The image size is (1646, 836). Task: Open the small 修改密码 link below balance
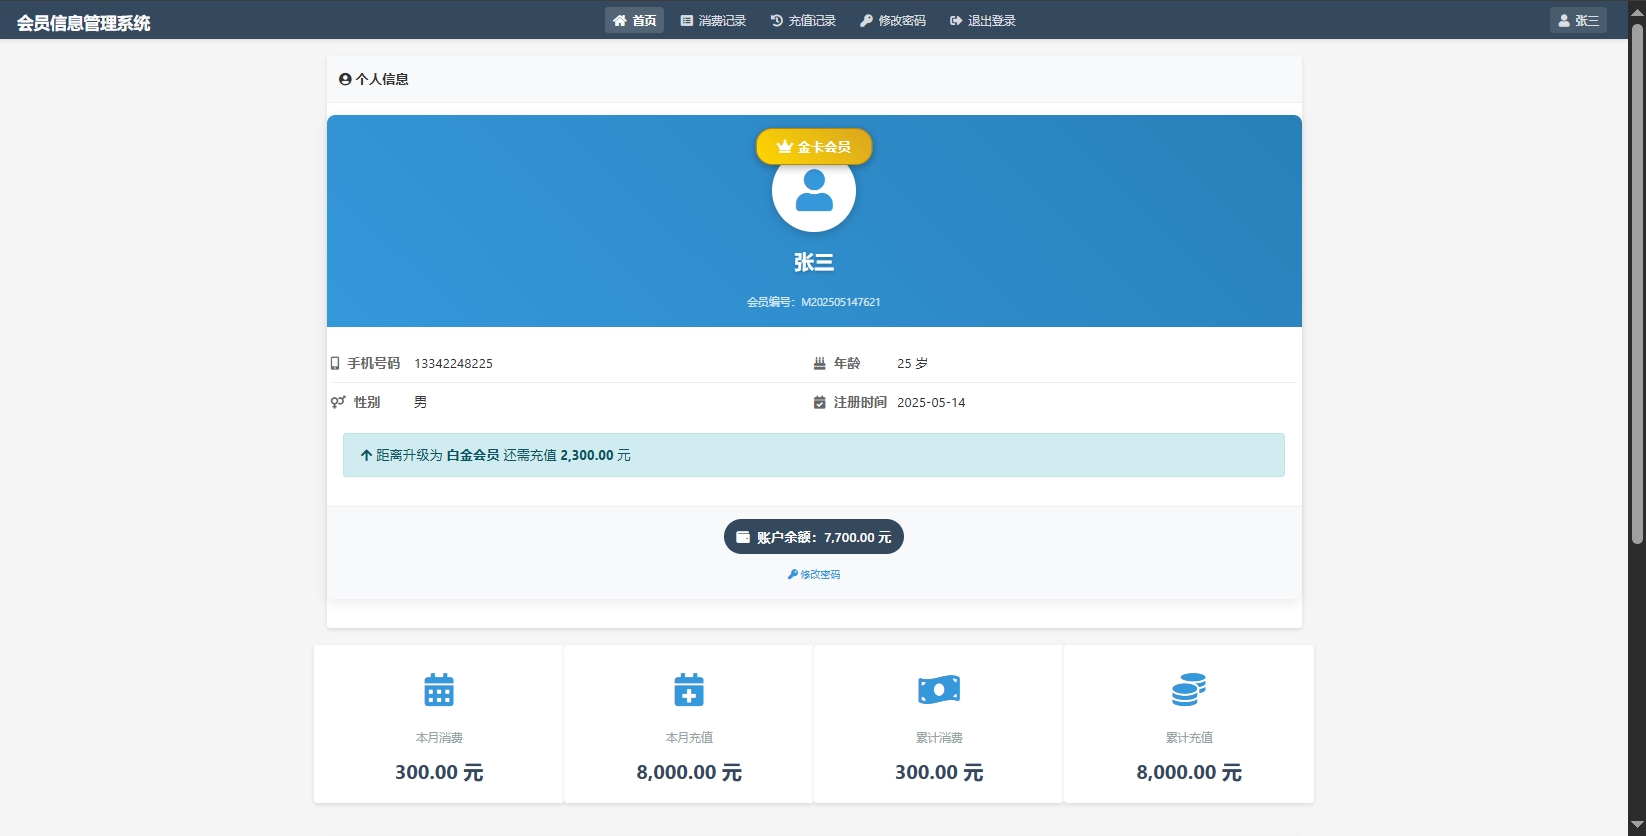[814, 574]
